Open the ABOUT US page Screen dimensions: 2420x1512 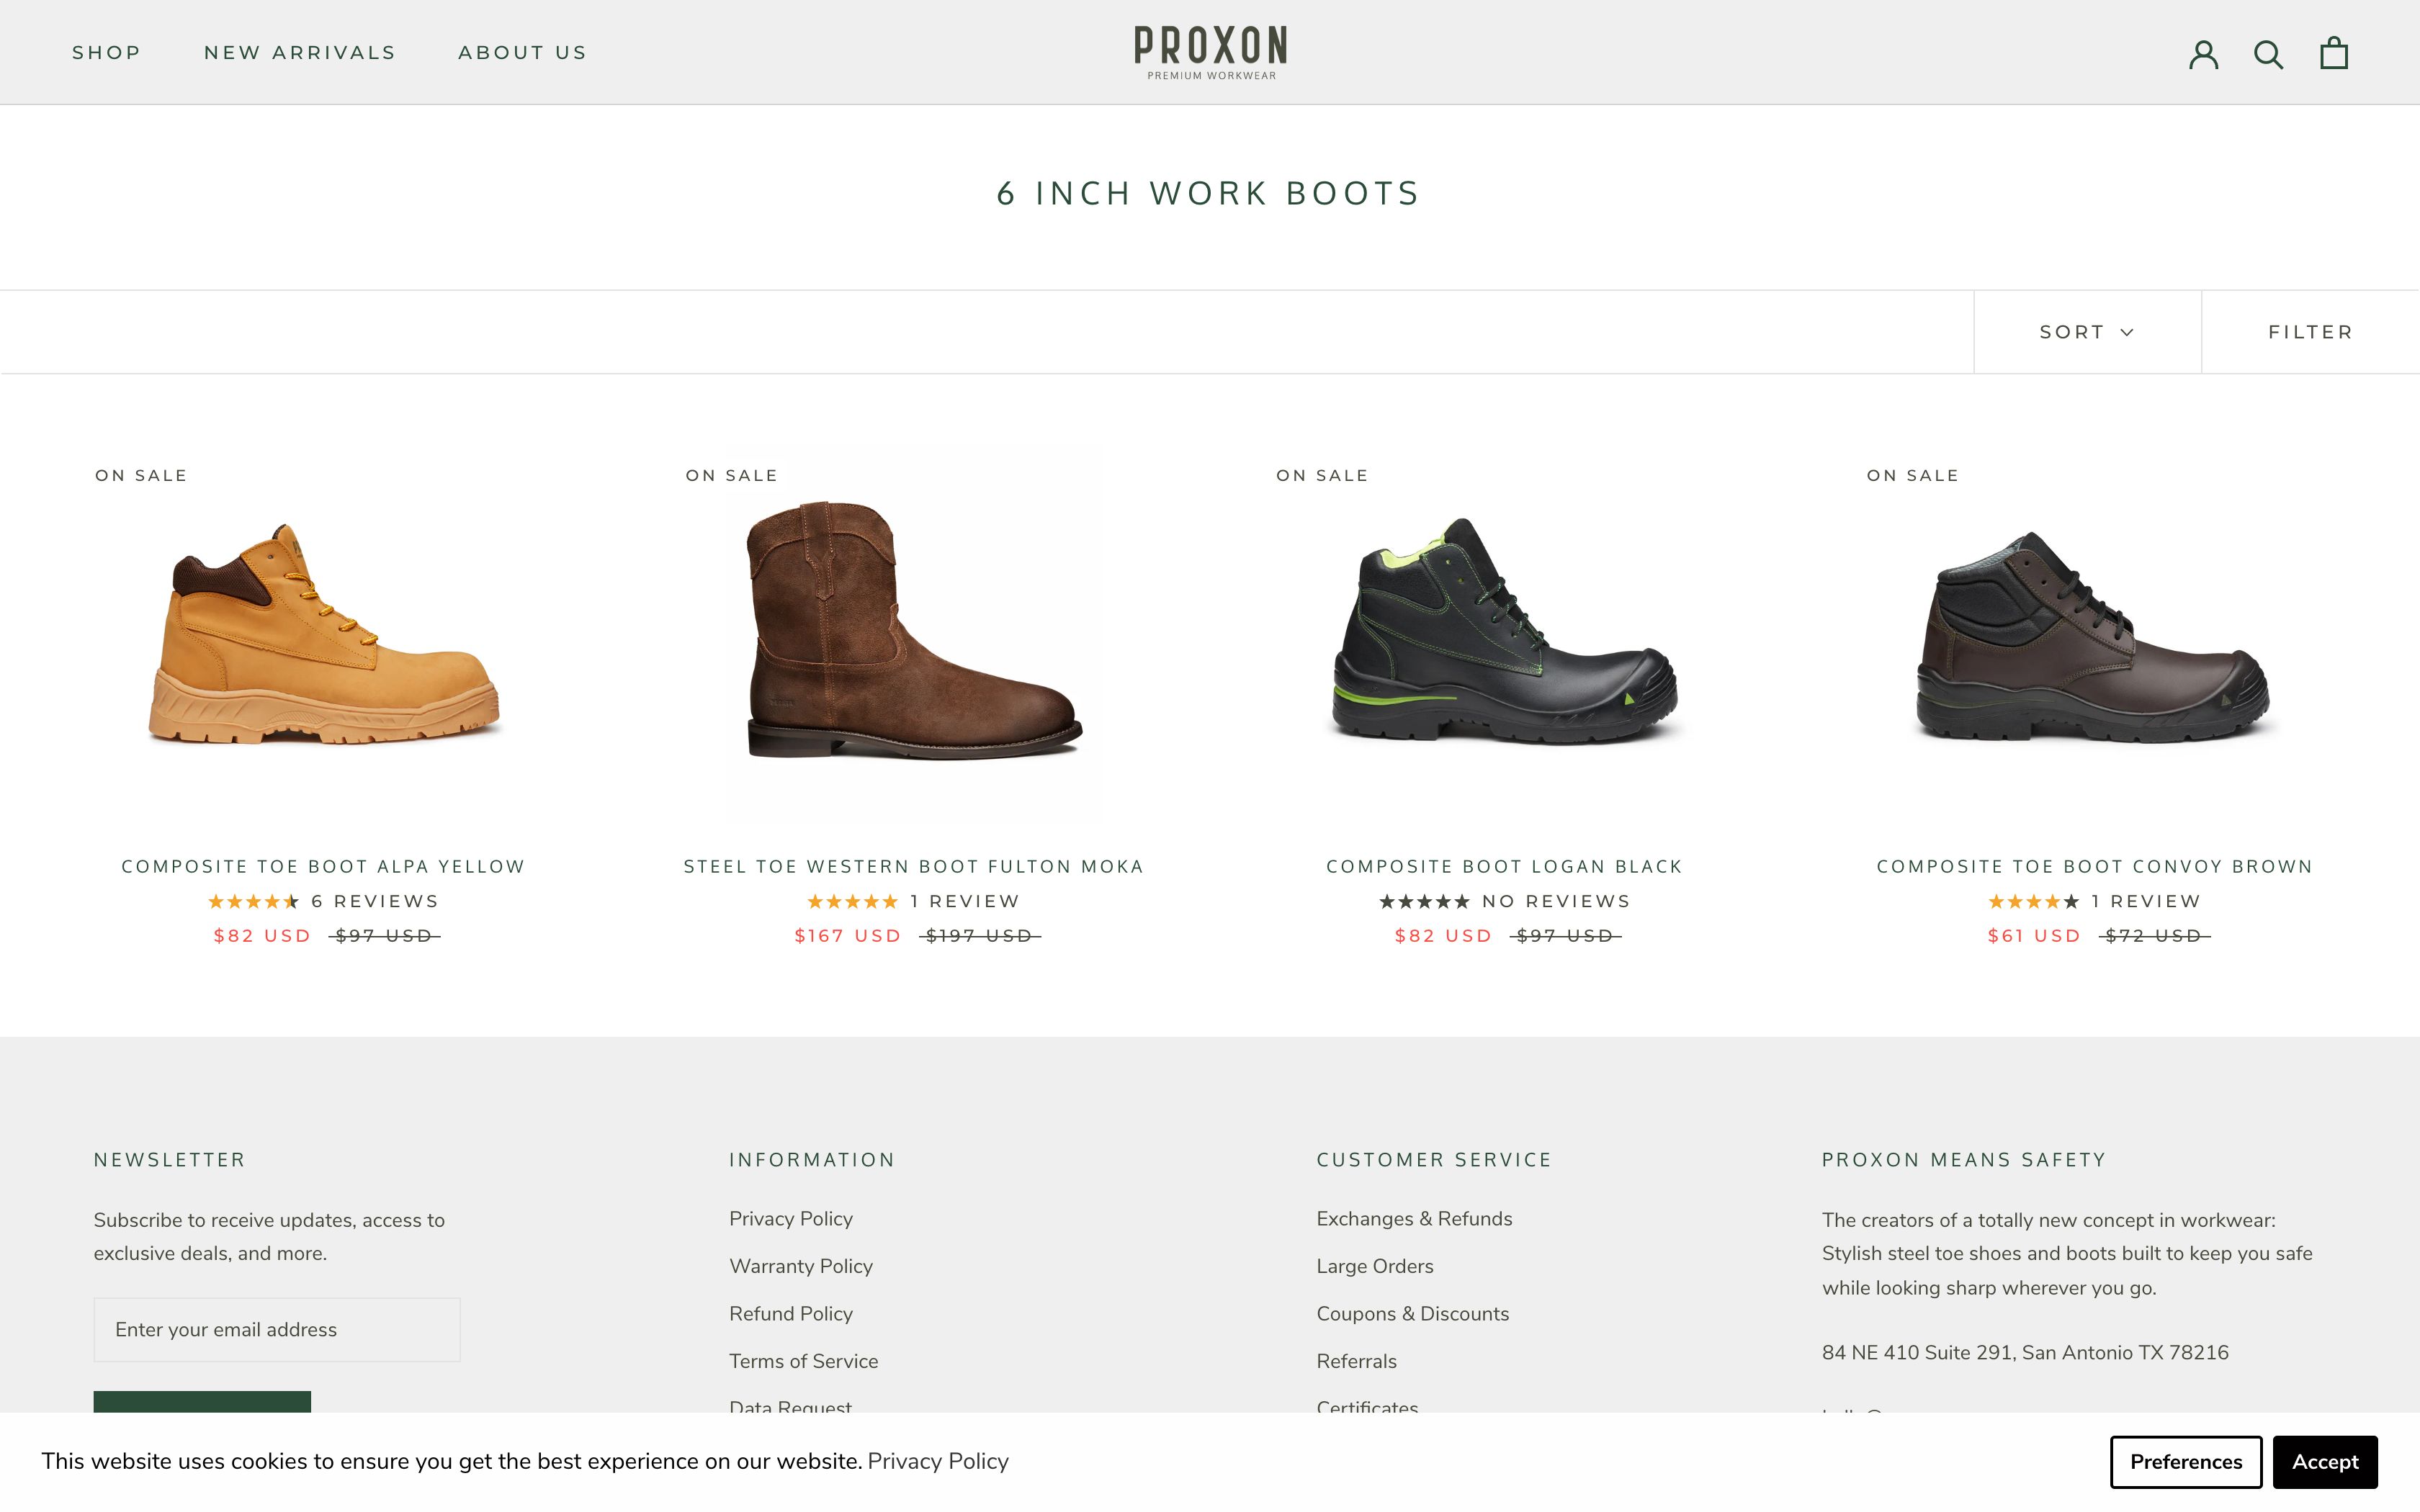click(522, 52)
